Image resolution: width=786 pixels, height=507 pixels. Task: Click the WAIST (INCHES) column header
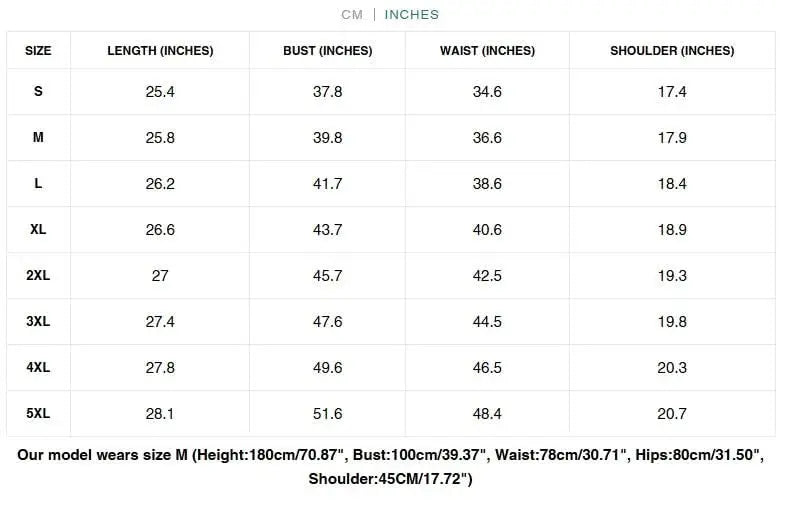pos(487,51)
